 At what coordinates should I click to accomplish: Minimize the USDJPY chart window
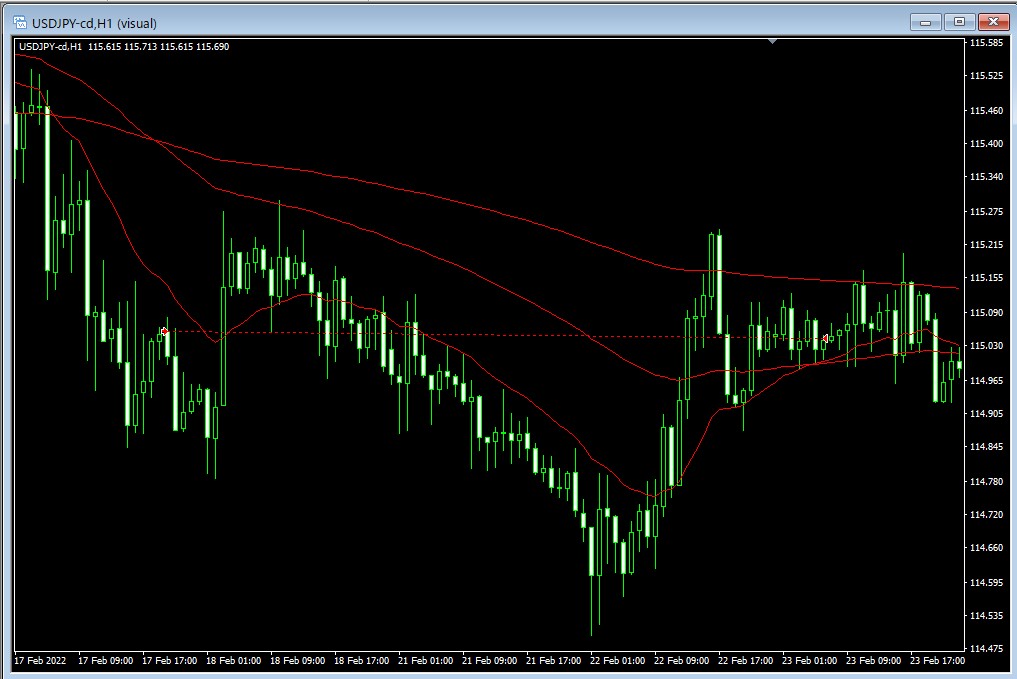coord(926,22)
